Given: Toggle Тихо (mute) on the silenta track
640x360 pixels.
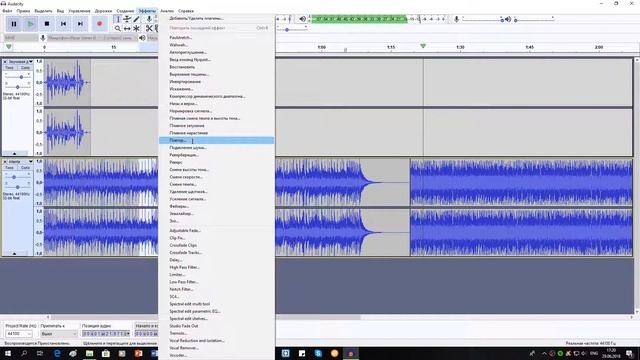Looking at the screenshot, I should [10, 168].
